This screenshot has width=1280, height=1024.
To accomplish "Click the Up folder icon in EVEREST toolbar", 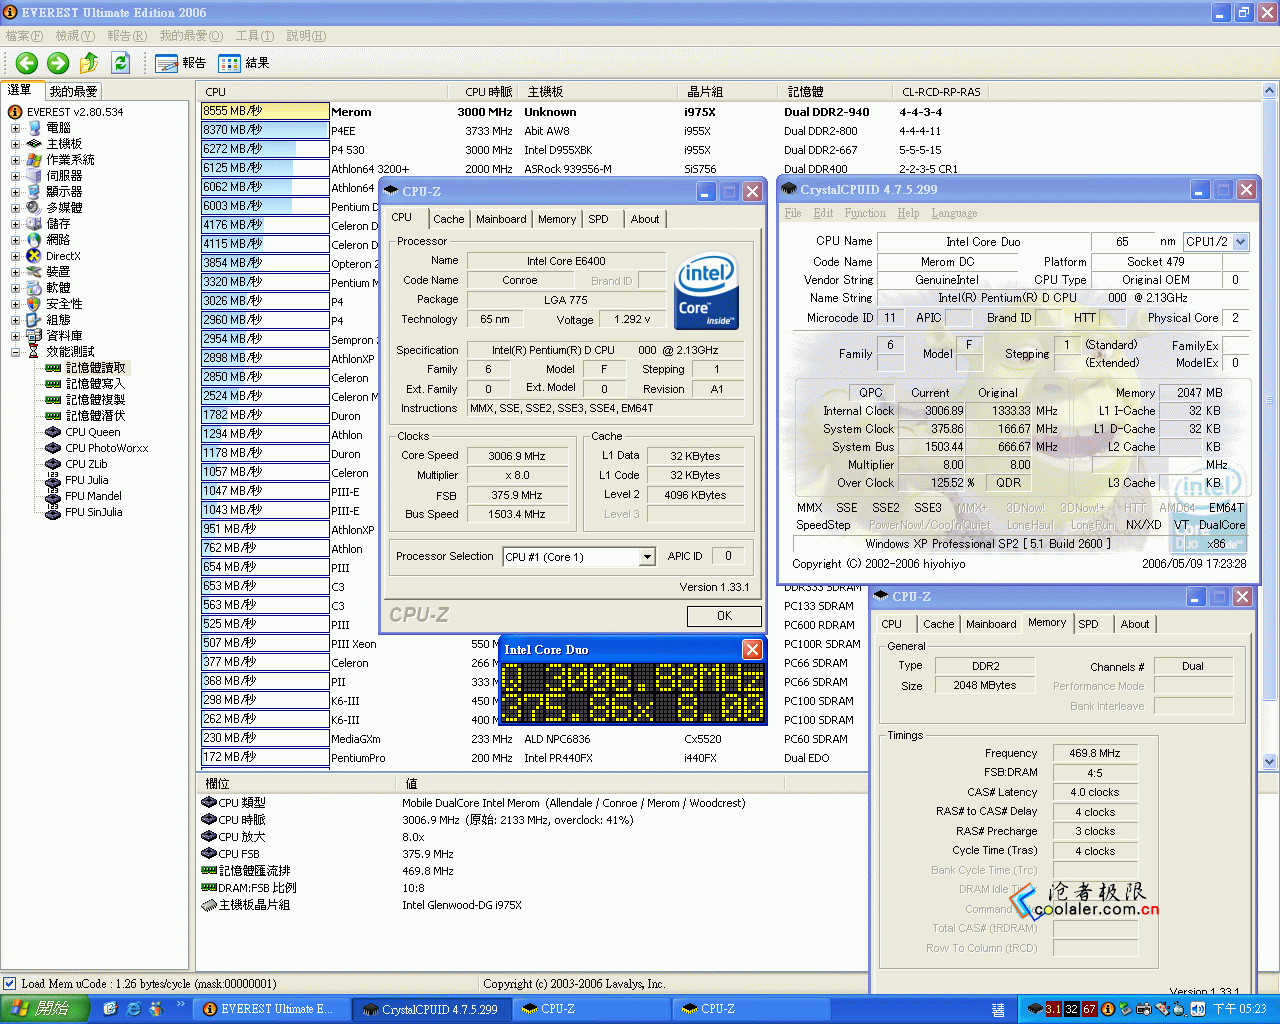I will click(x=89, y=63).
